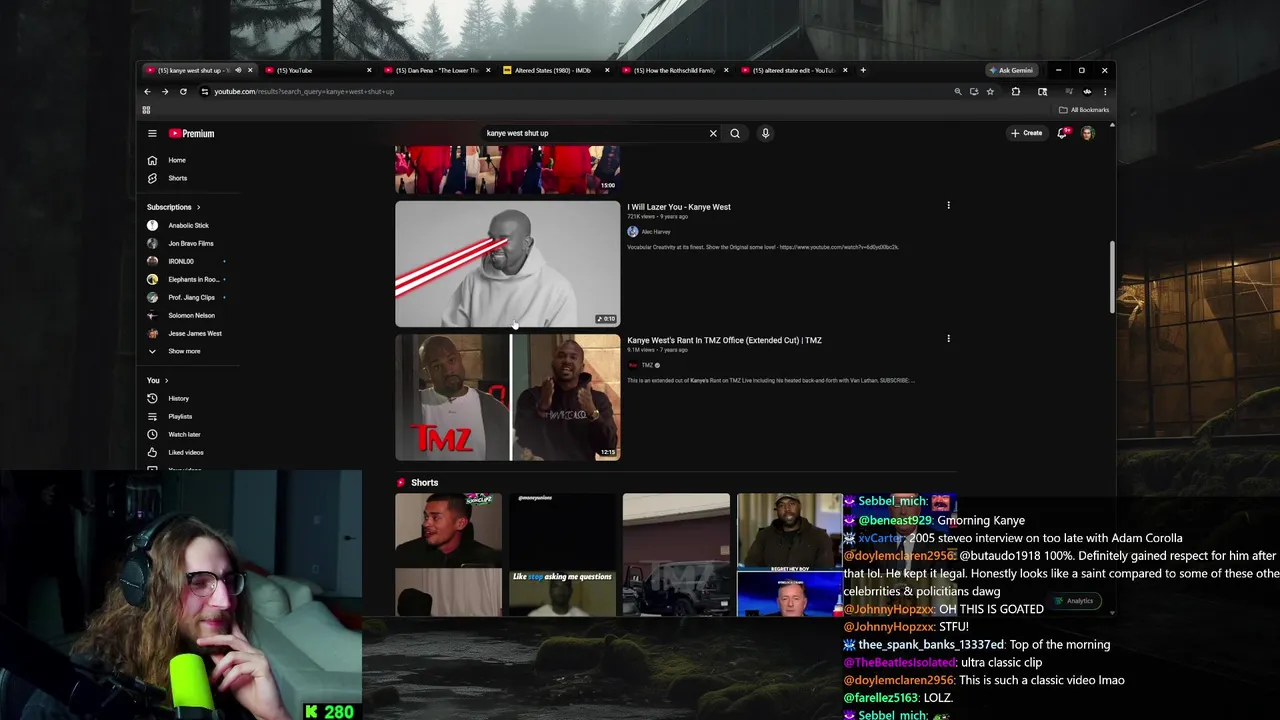Viewport: 1280px width, 720px height.
Task: Open the Jon Bravo Films channel
Action: click(x=192, y=243)
